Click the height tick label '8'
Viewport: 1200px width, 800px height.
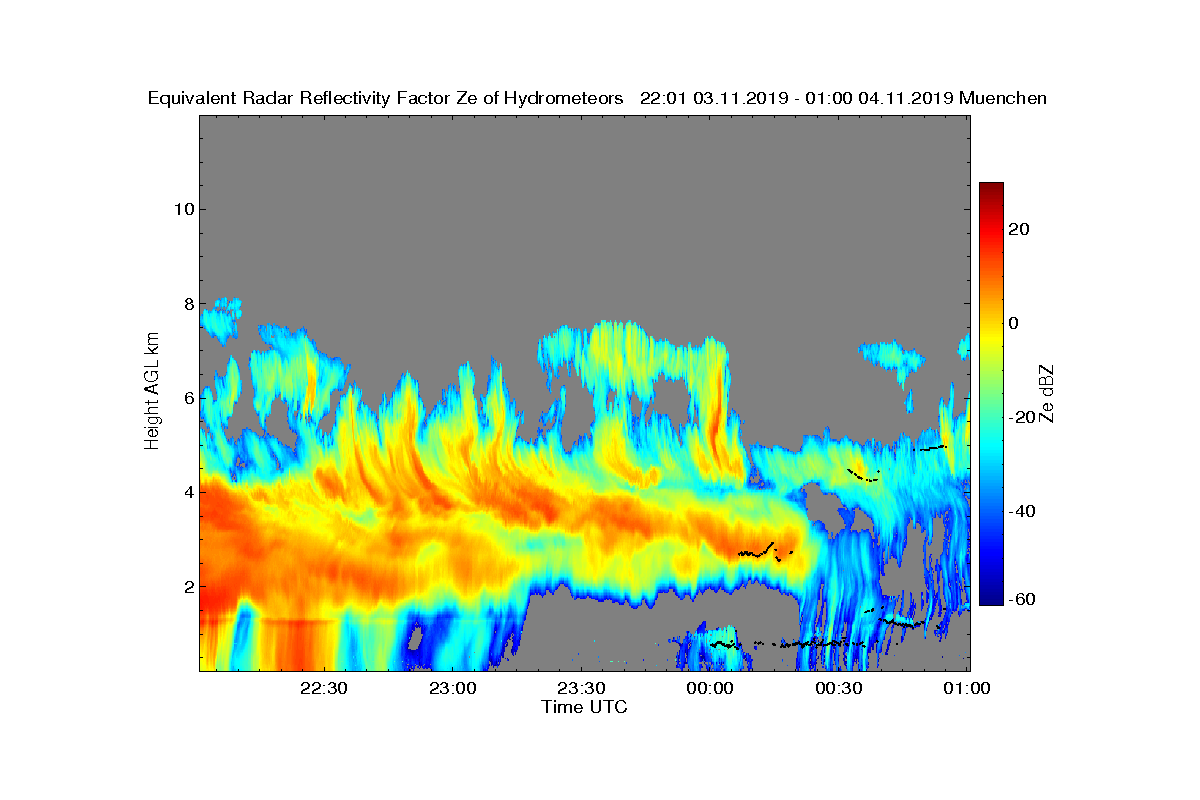[x=187, y=303]
